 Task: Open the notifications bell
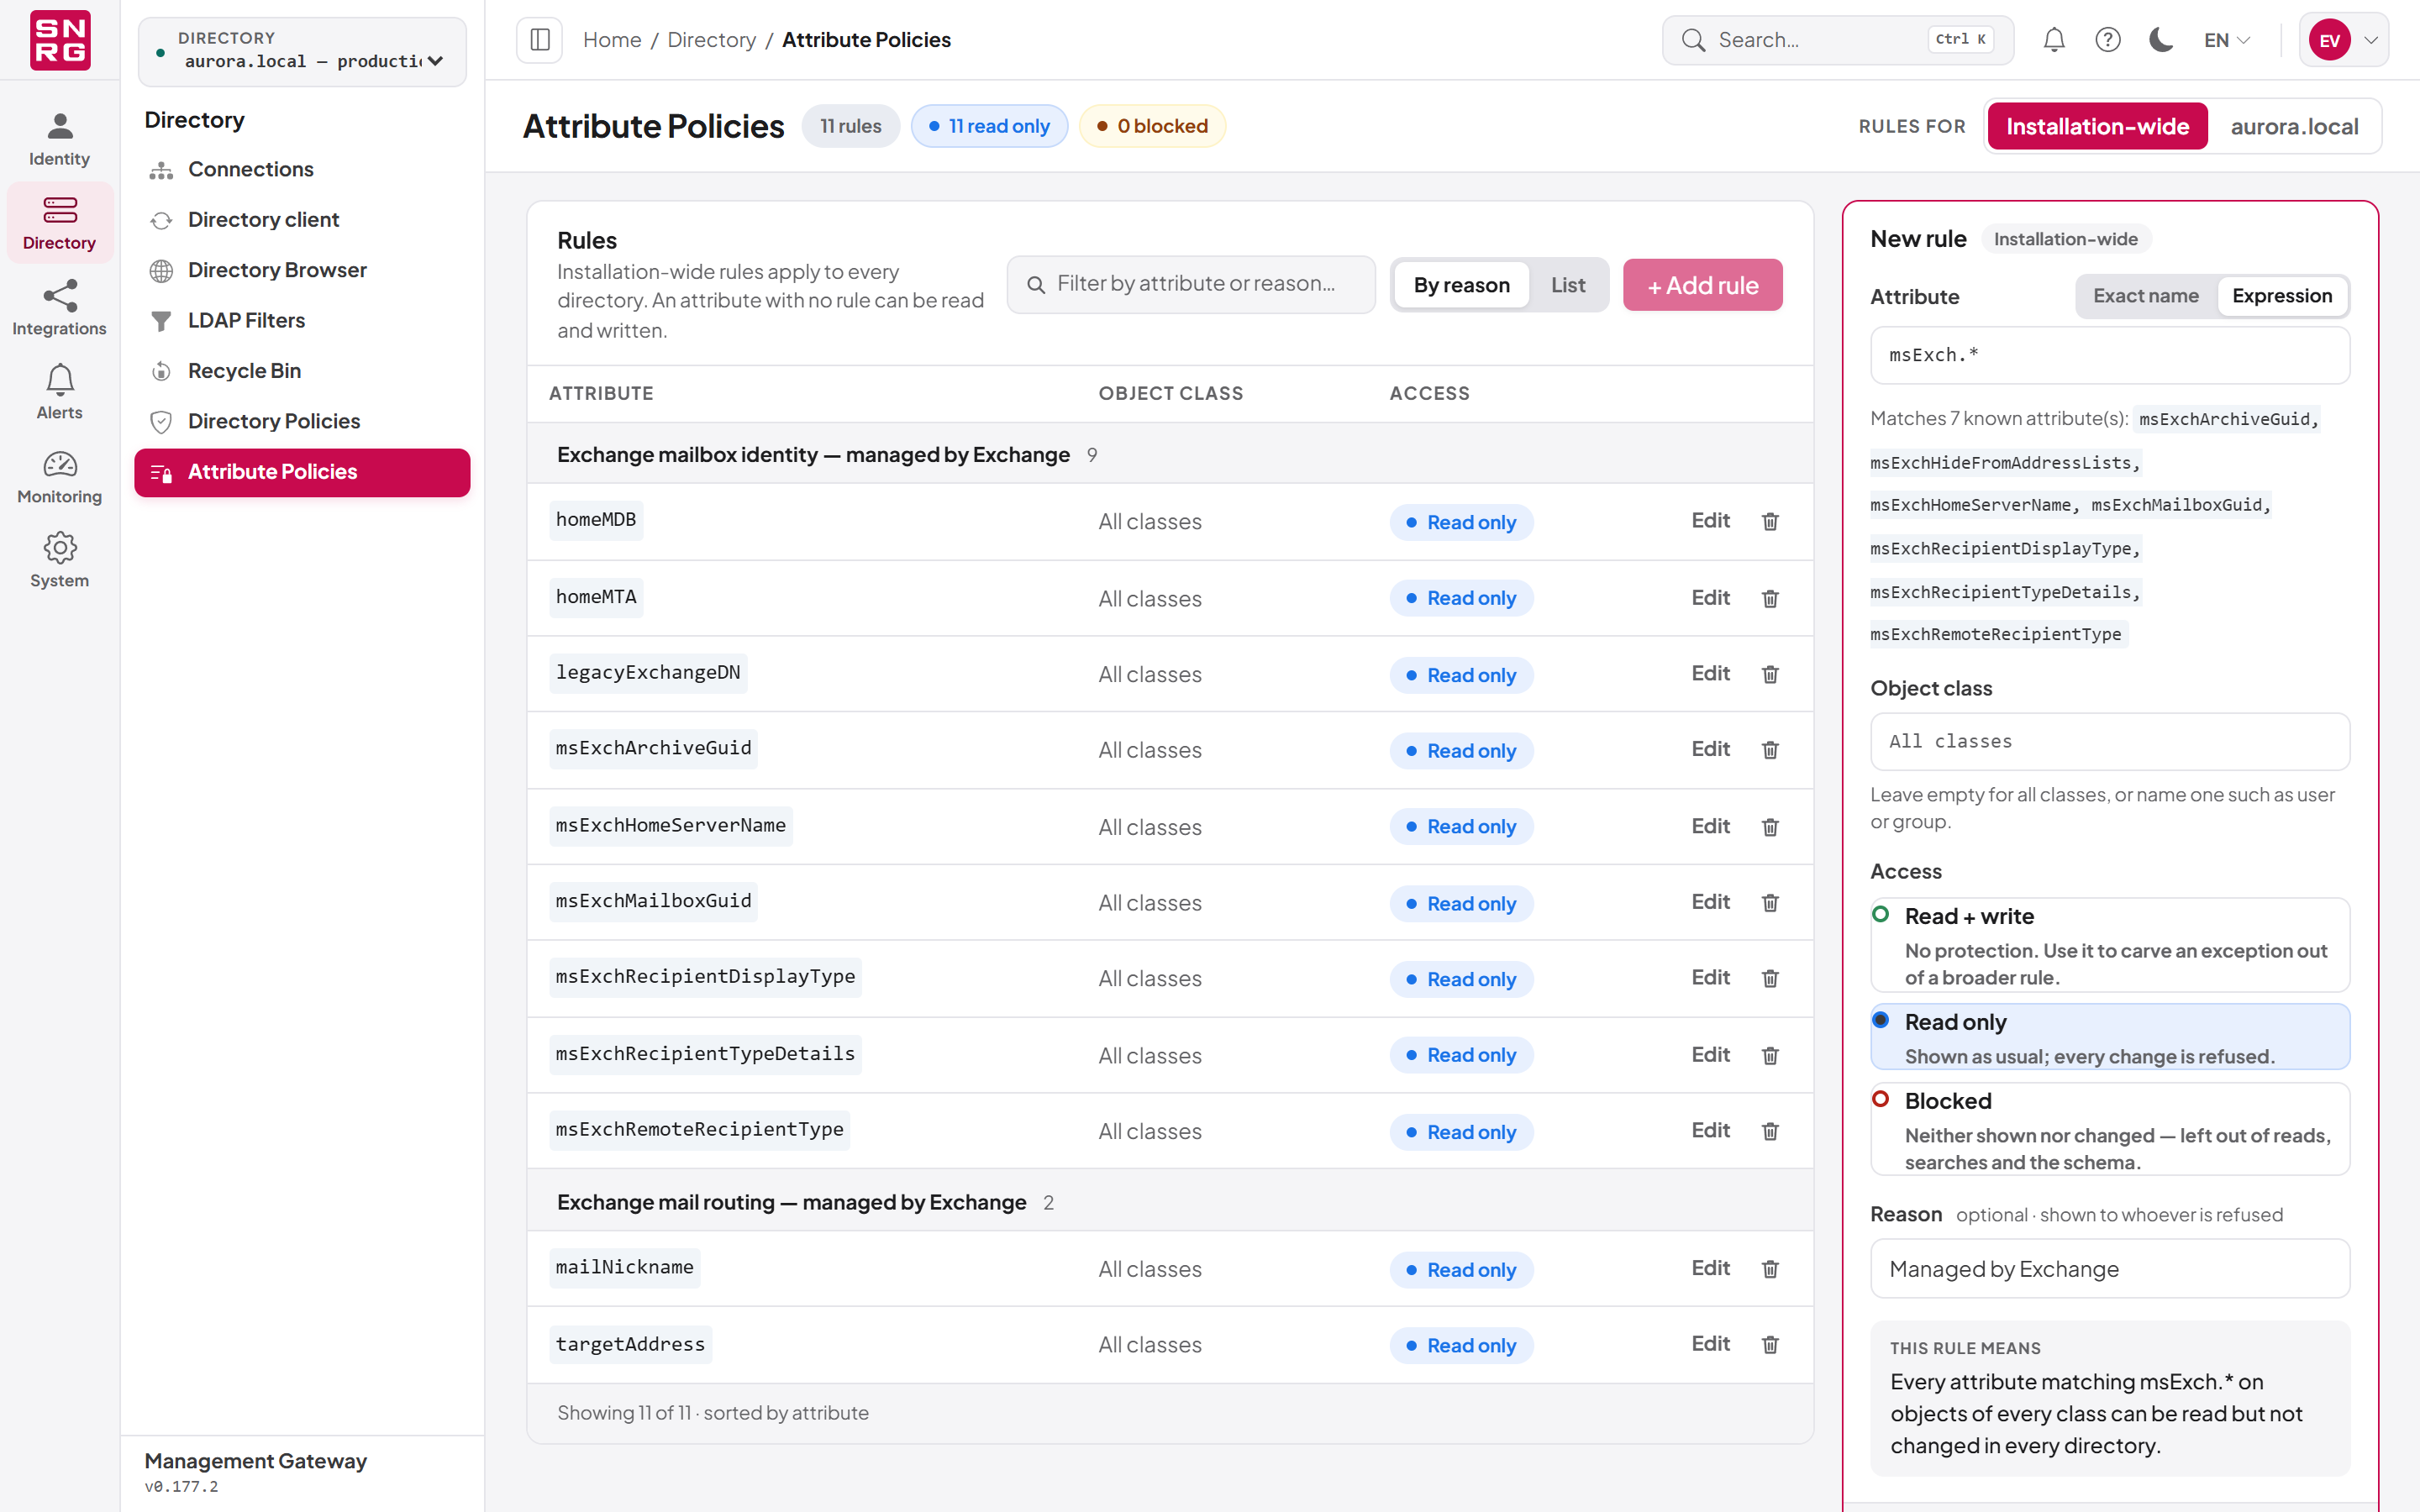point(2054,40)
